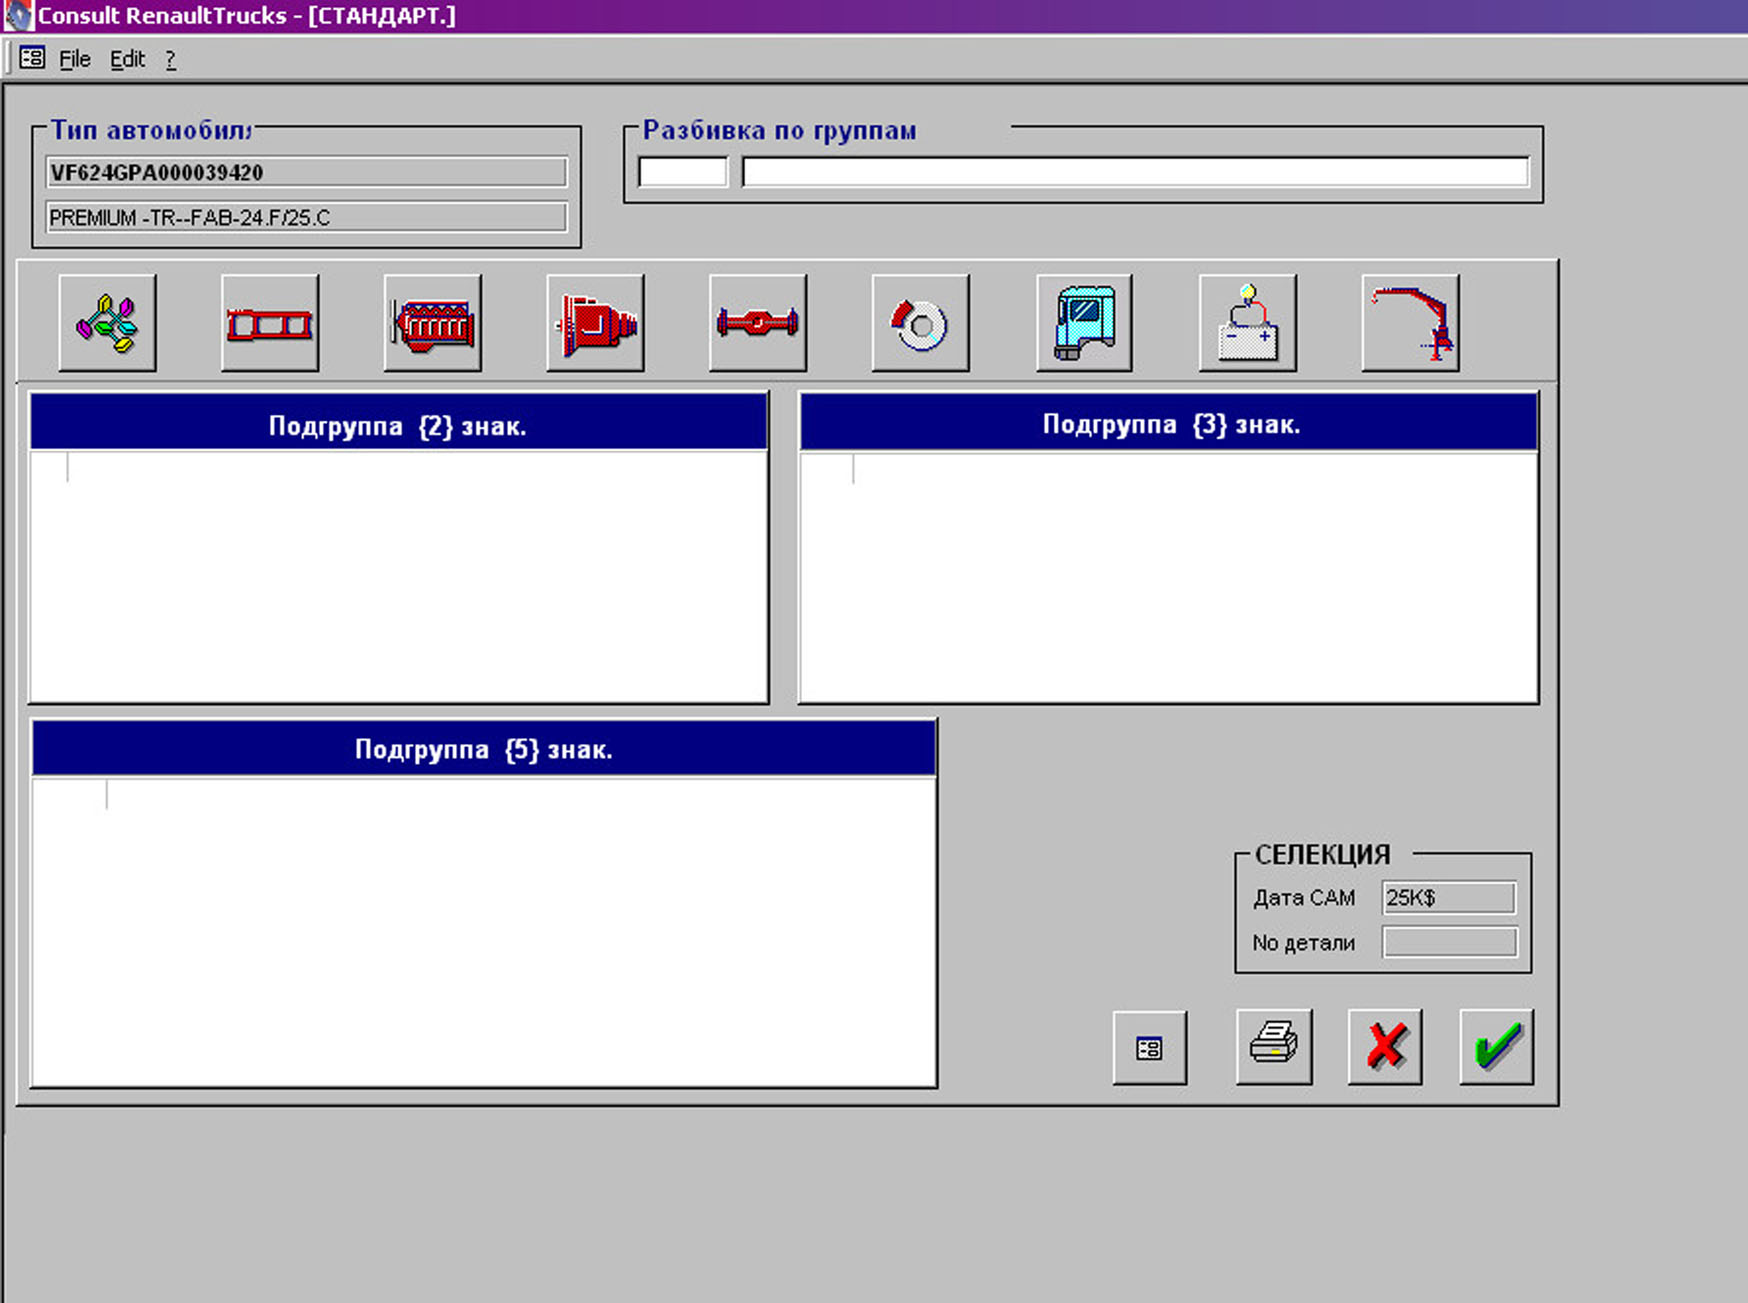Open the File menu
1748x1303 pixels.
[x=74, y=59]
